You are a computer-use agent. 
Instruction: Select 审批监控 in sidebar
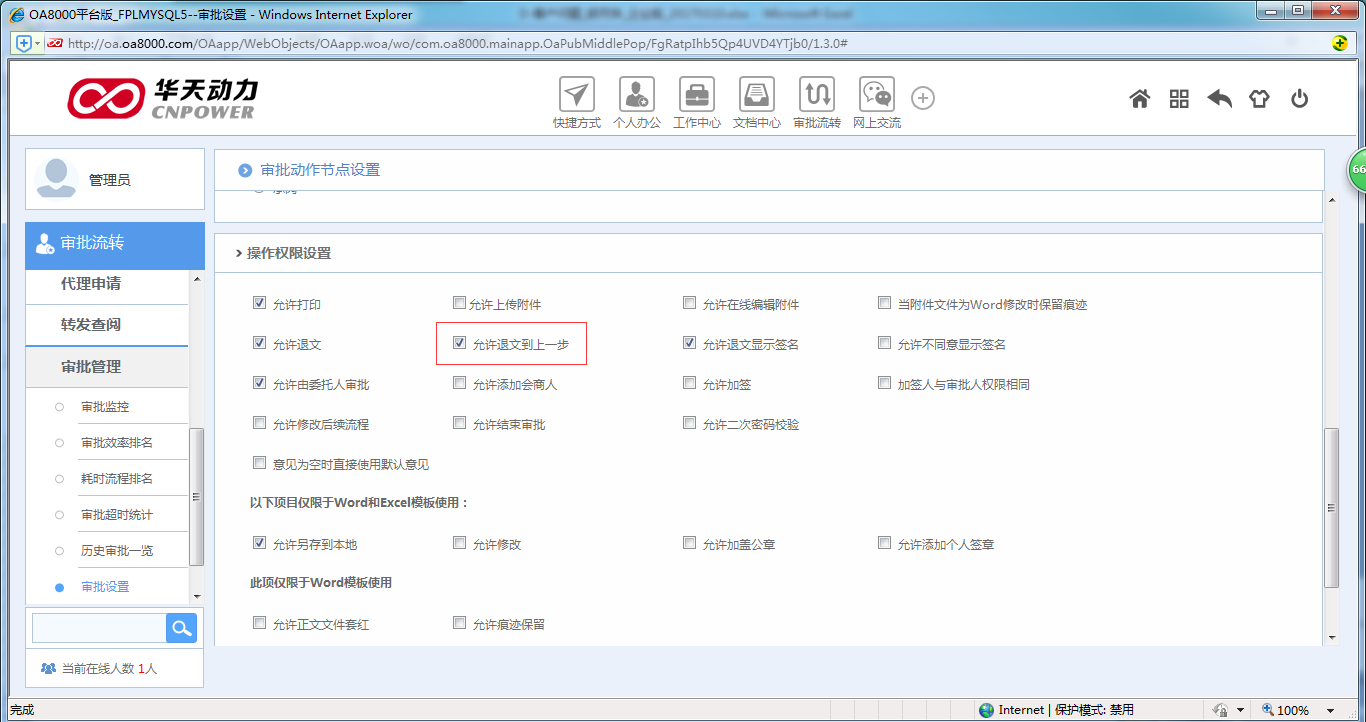105,407
